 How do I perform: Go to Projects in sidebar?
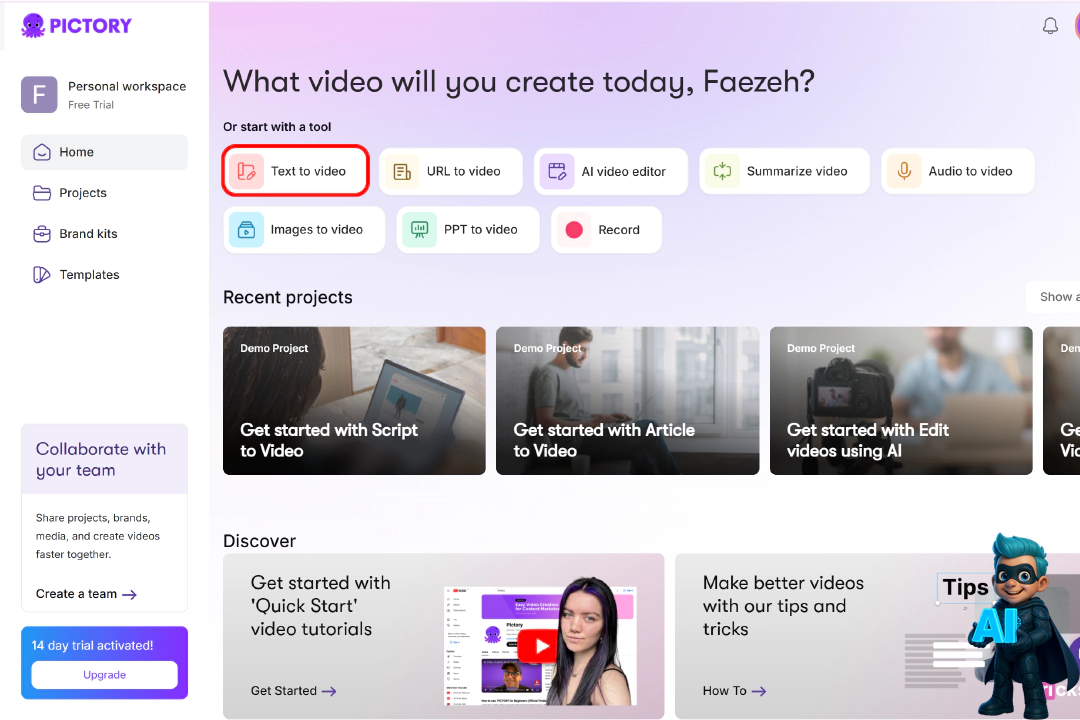83,193
